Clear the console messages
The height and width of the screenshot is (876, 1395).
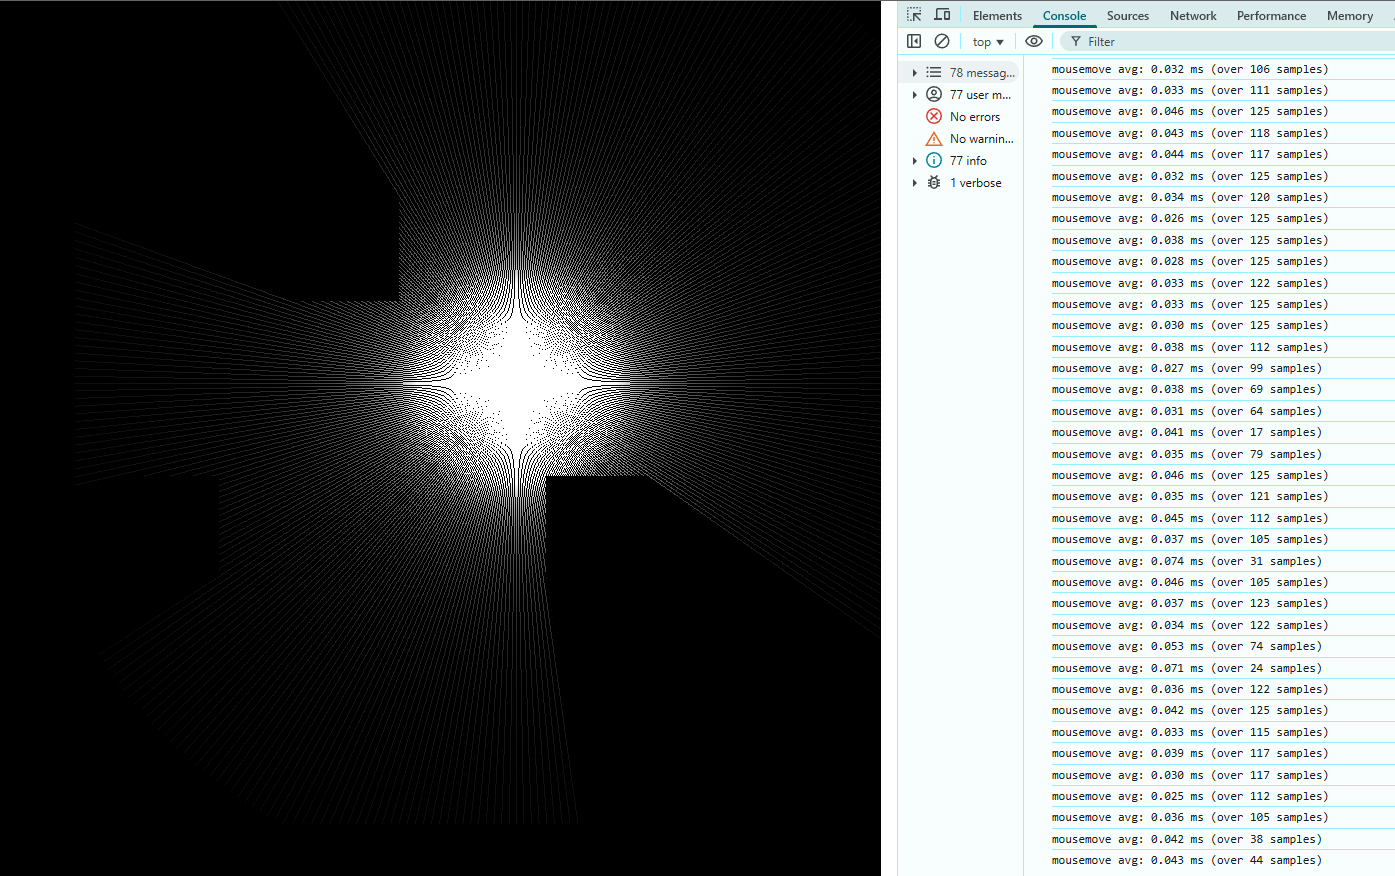pos(941,41)
